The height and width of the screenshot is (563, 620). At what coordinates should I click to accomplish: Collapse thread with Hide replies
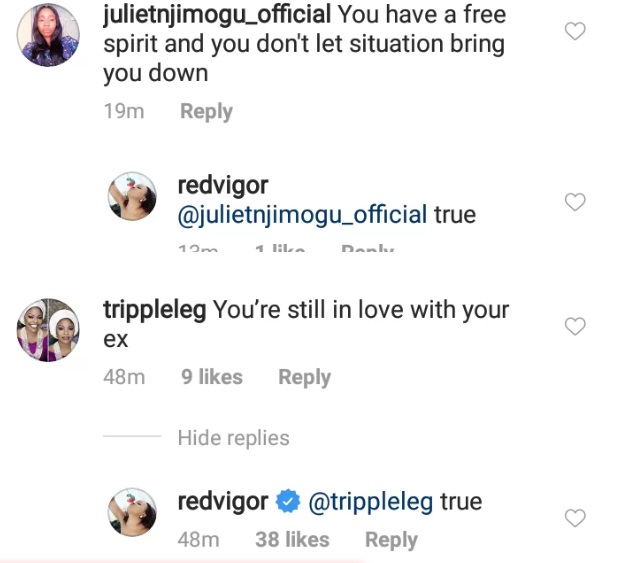point(233,438)
